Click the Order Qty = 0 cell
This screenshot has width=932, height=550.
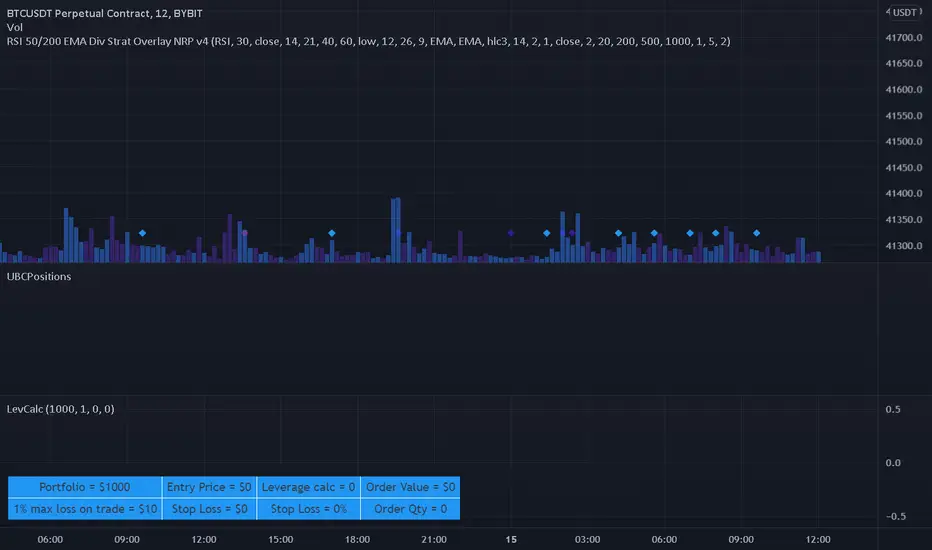point(410,509)
